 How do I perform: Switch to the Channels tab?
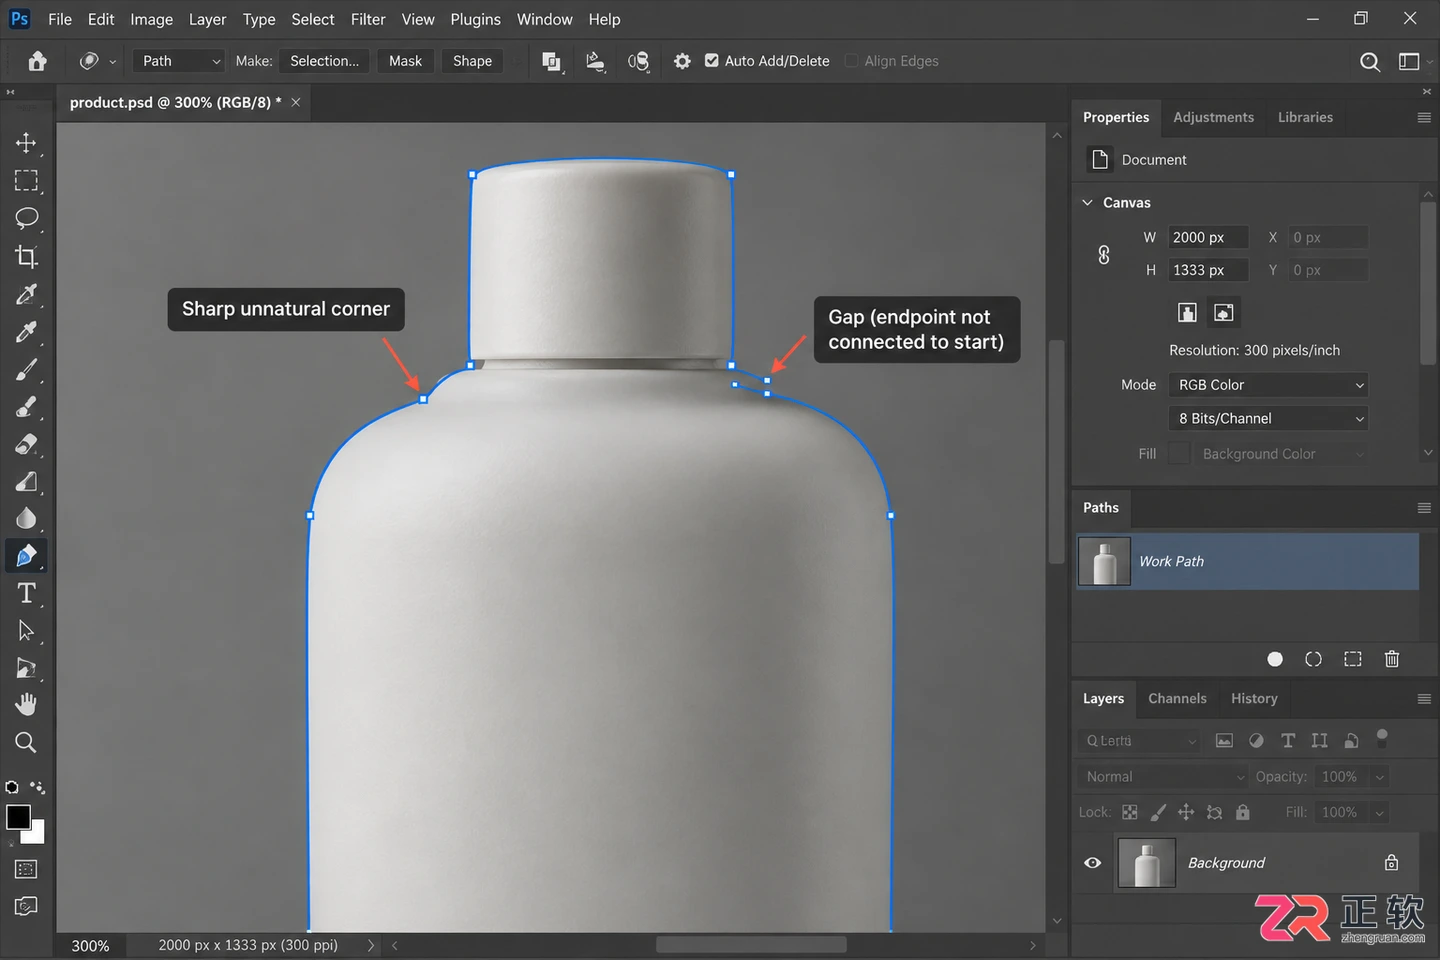point(1177,699)
